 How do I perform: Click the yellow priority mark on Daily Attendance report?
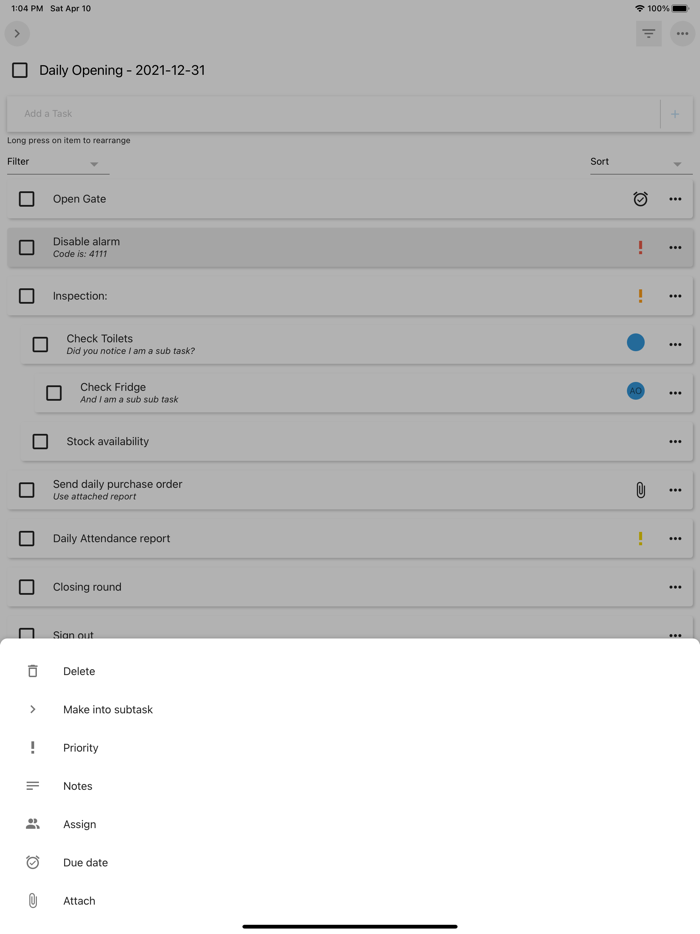(640, 538)
